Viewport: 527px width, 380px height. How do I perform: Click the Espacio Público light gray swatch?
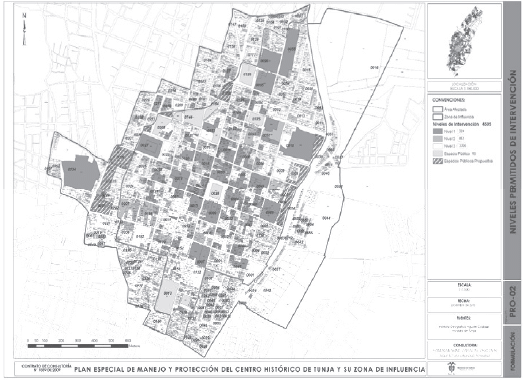pyautogui.click(x=437, y=154)
